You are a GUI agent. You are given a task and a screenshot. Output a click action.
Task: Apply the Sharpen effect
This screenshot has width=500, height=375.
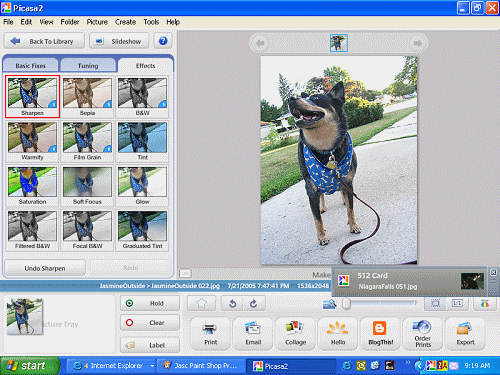pyautogui.click(x=32, y=96)
